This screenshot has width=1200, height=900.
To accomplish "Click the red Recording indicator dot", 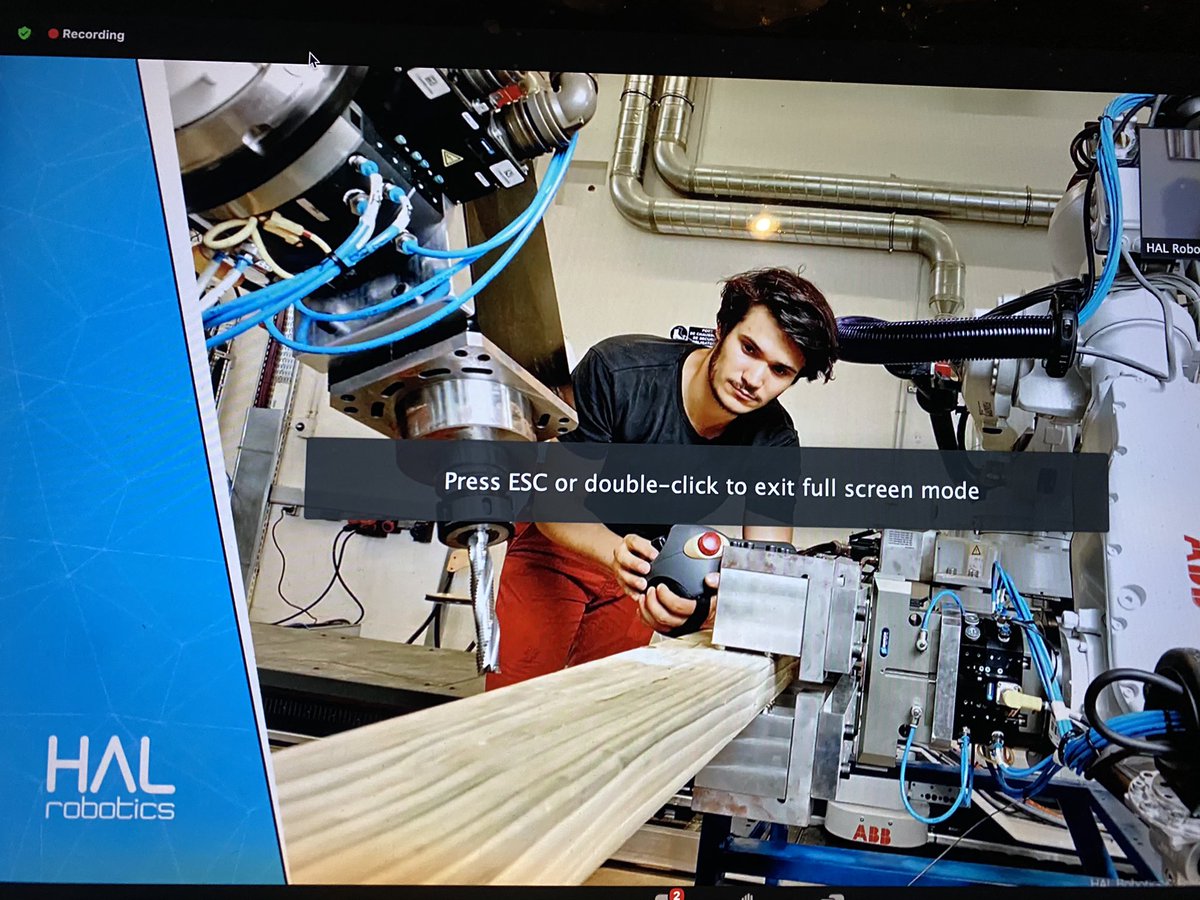I will pyautogui.click(x=55, y=34).
